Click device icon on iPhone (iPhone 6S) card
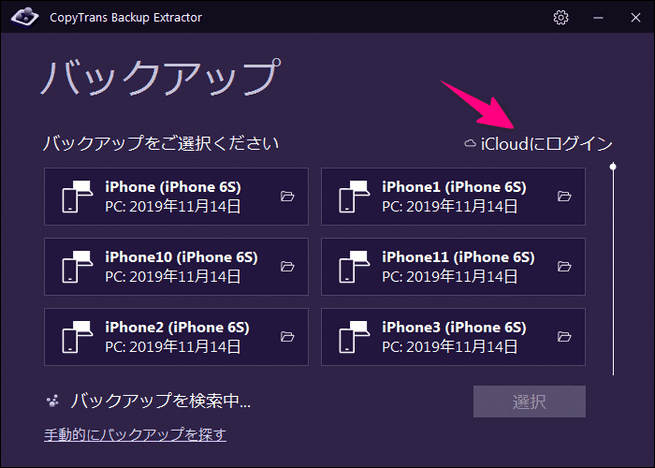 tap(77, 196)
